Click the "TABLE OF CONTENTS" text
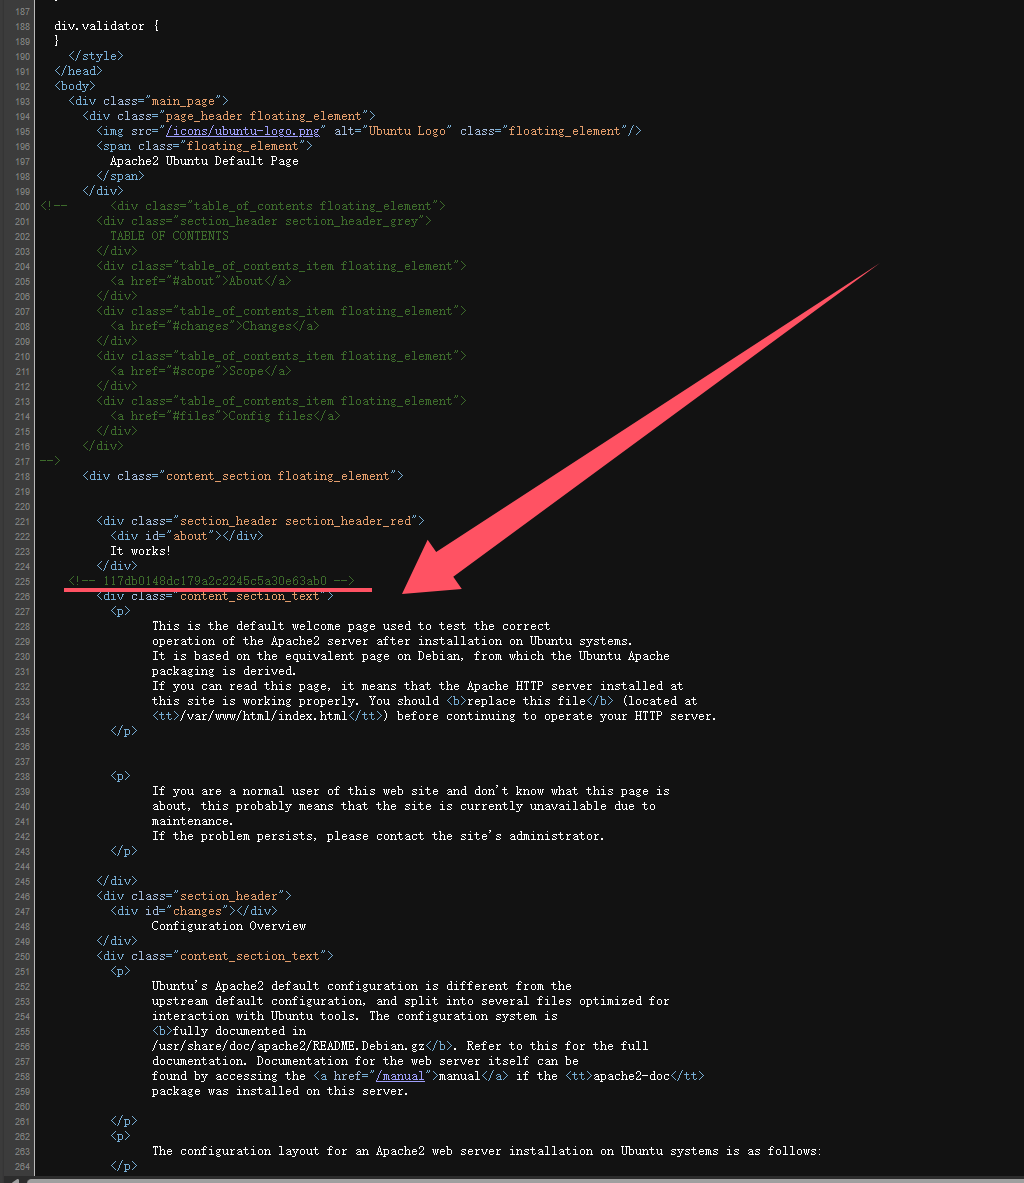Screen dimensions: 1024x1183 point(169,236)
